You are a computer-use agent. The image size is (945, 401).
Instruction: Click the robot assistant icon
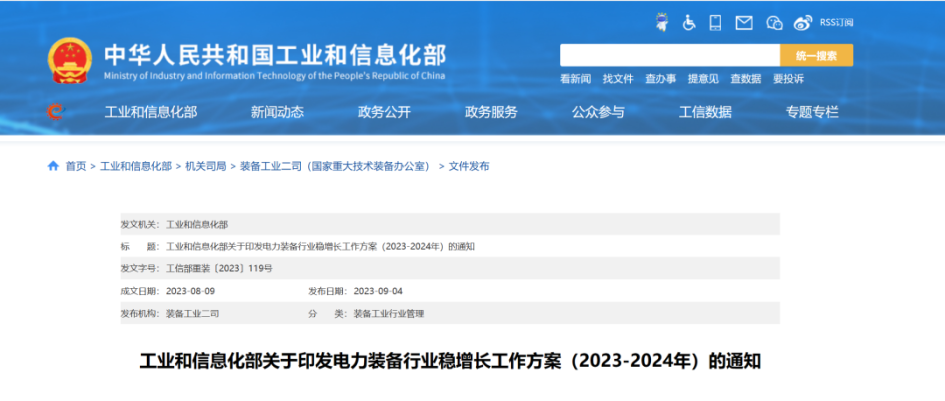click(662, 23)
